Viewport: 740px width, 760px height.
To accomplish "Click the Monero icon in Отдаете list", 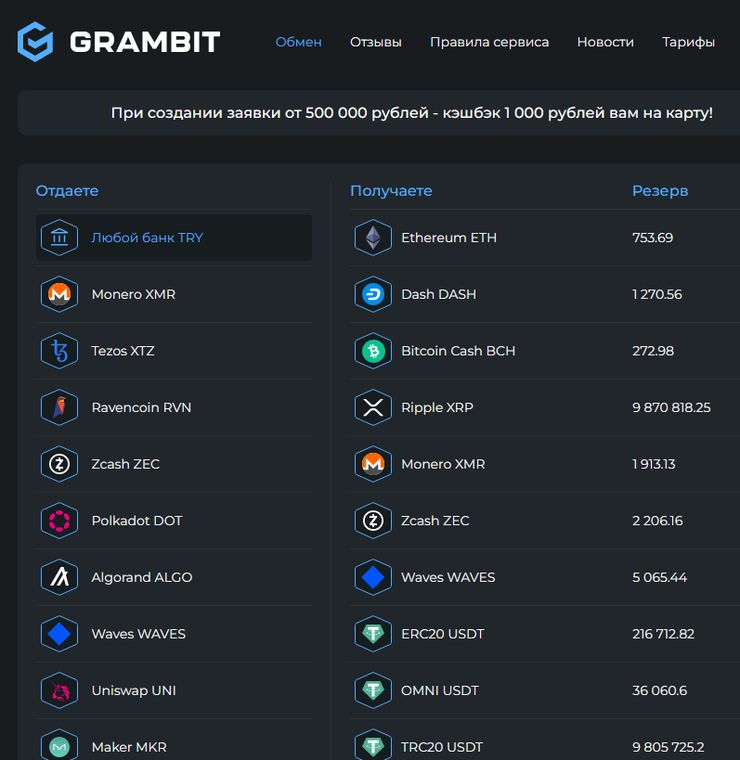I will click(59, 294).
